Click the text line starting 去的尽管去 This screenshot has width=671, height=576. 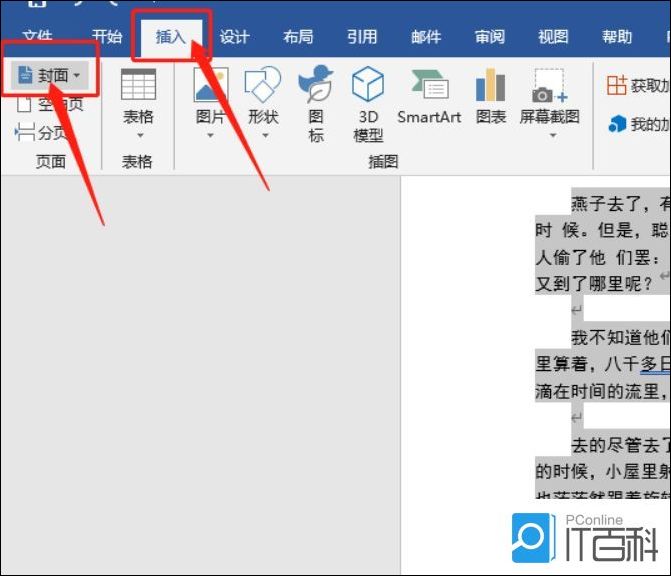pyautogui.click(x=621, y=445)
